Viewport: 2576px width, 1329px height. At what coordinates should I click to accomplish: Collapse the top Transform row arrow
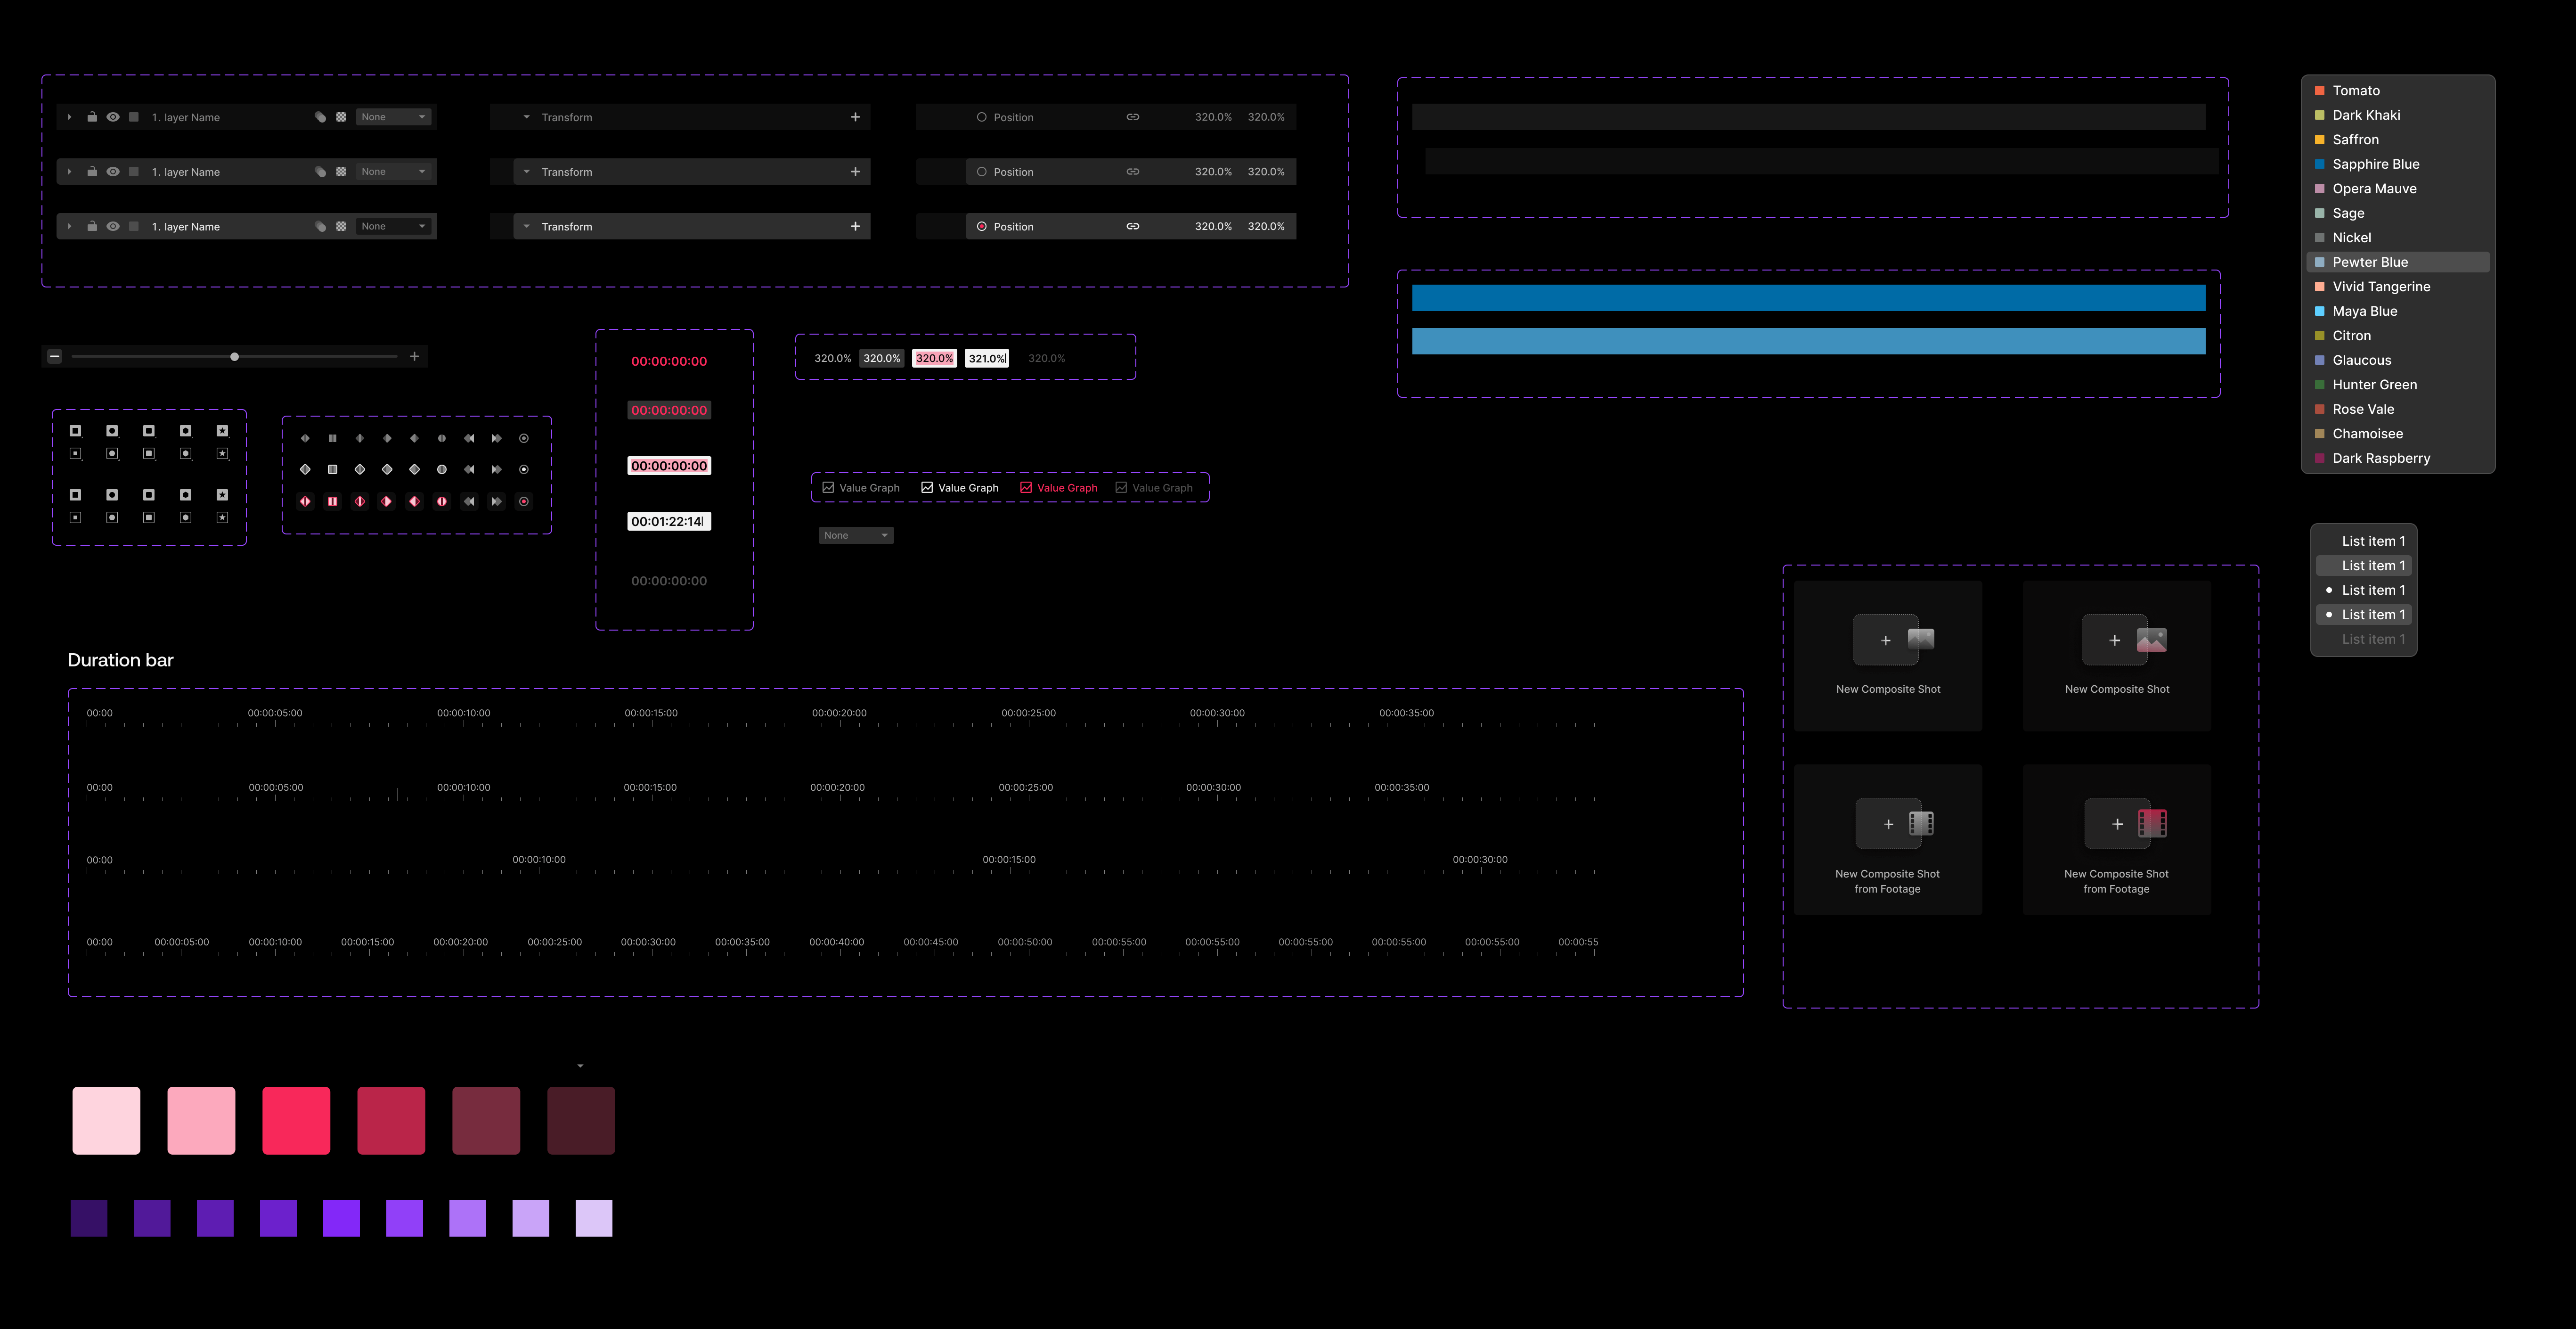pyautogui.click(x=526, y=117)
